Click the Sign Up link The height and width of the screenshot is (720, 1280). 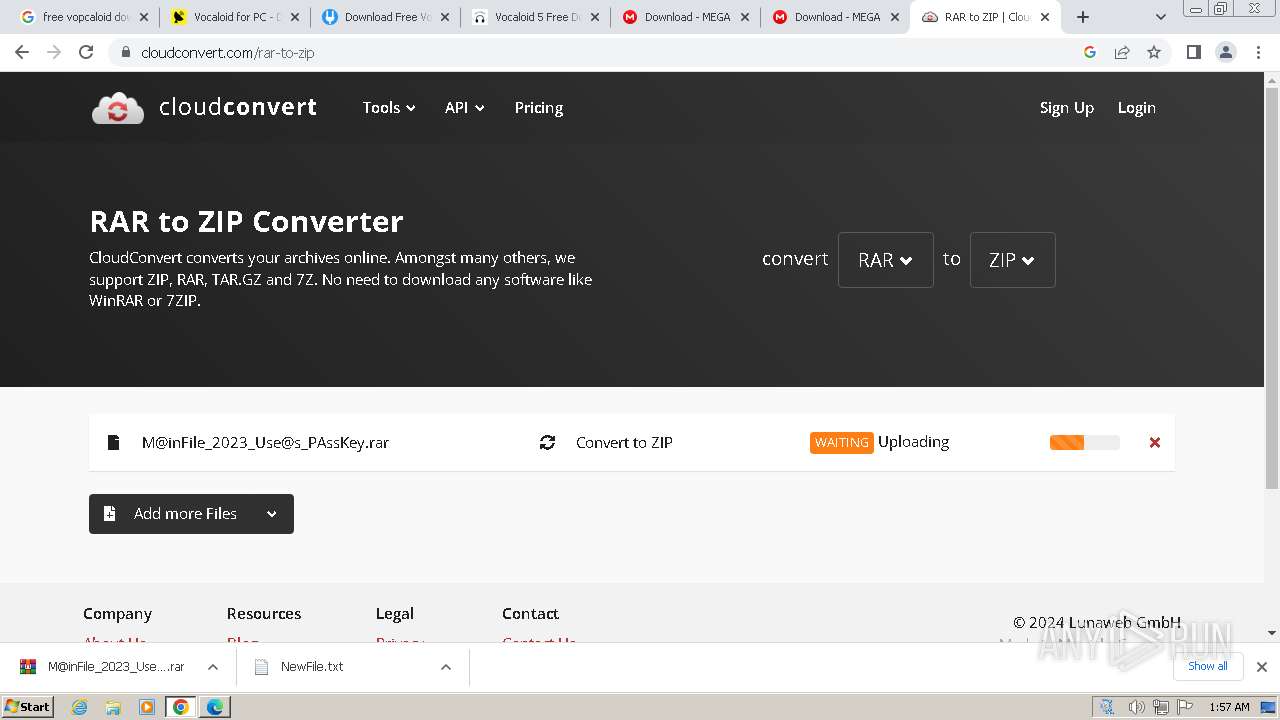[1067, 108]
